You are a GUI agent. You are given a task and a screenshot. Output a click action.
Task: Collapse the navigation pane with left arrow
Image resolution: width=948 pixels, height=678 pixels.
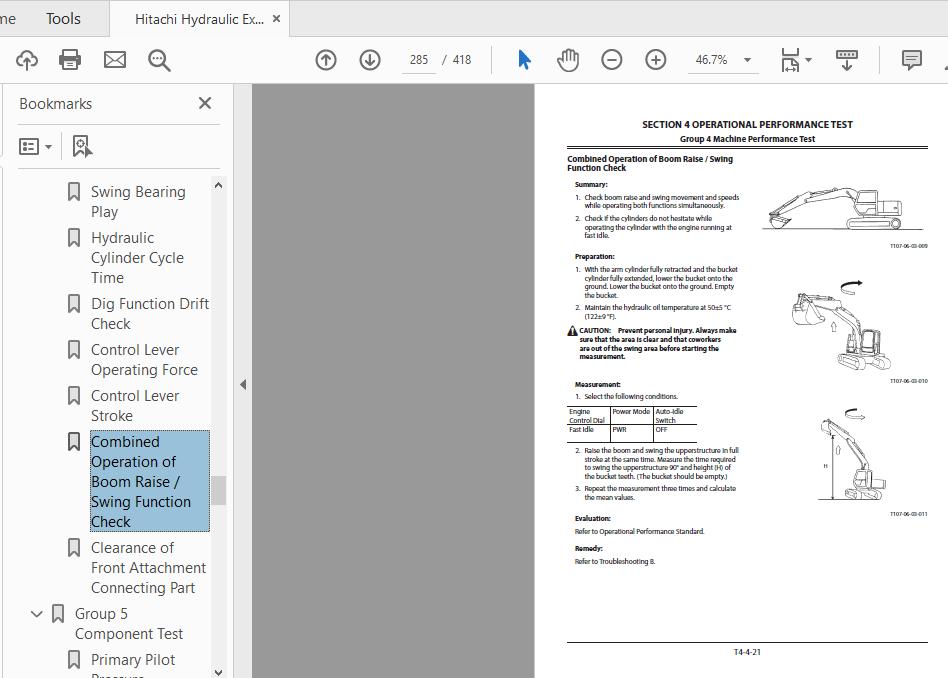[243, 384]
